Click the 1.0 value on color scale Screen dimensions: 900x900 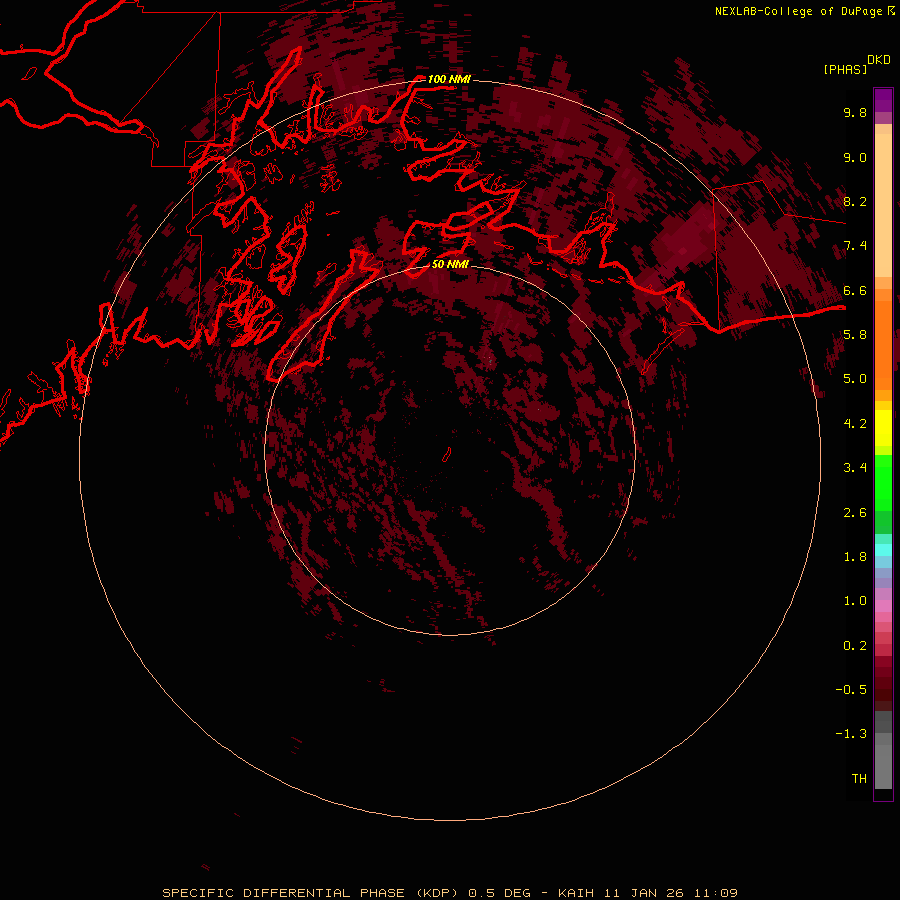(855, 601)
